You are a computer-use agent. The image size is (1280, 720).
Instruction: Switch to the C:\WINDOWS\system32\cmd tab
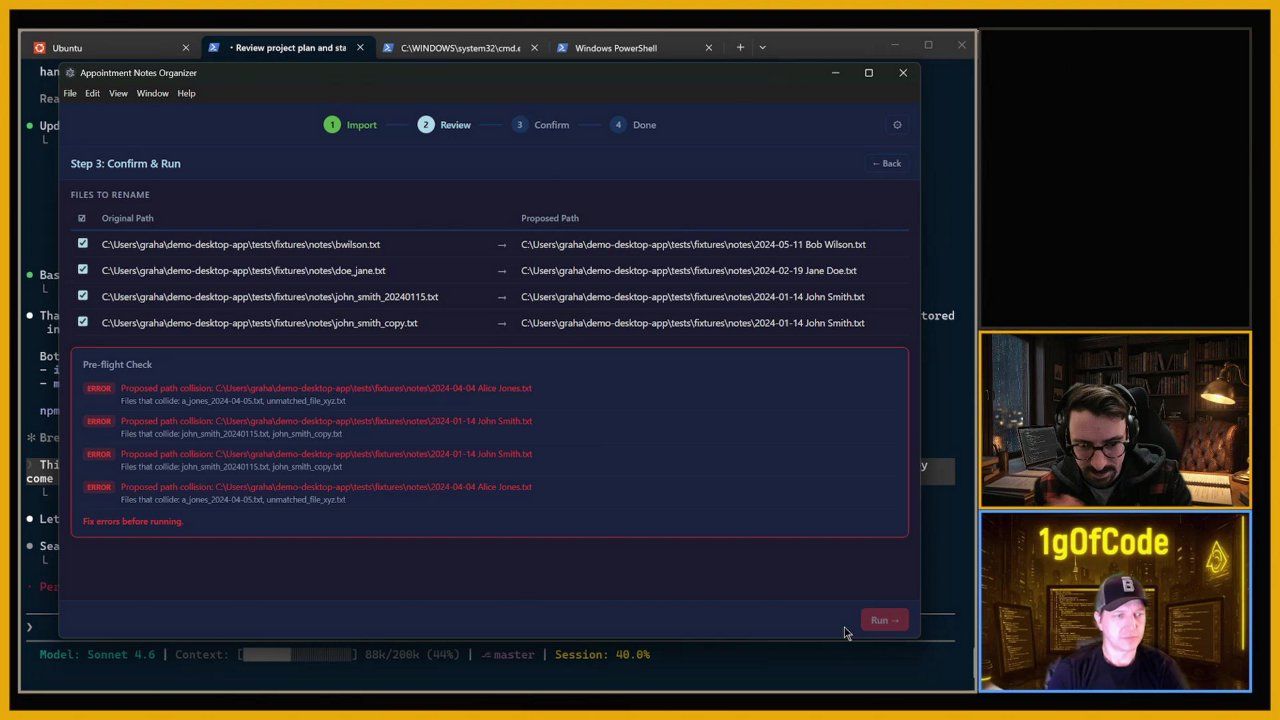tap(459, 48)
